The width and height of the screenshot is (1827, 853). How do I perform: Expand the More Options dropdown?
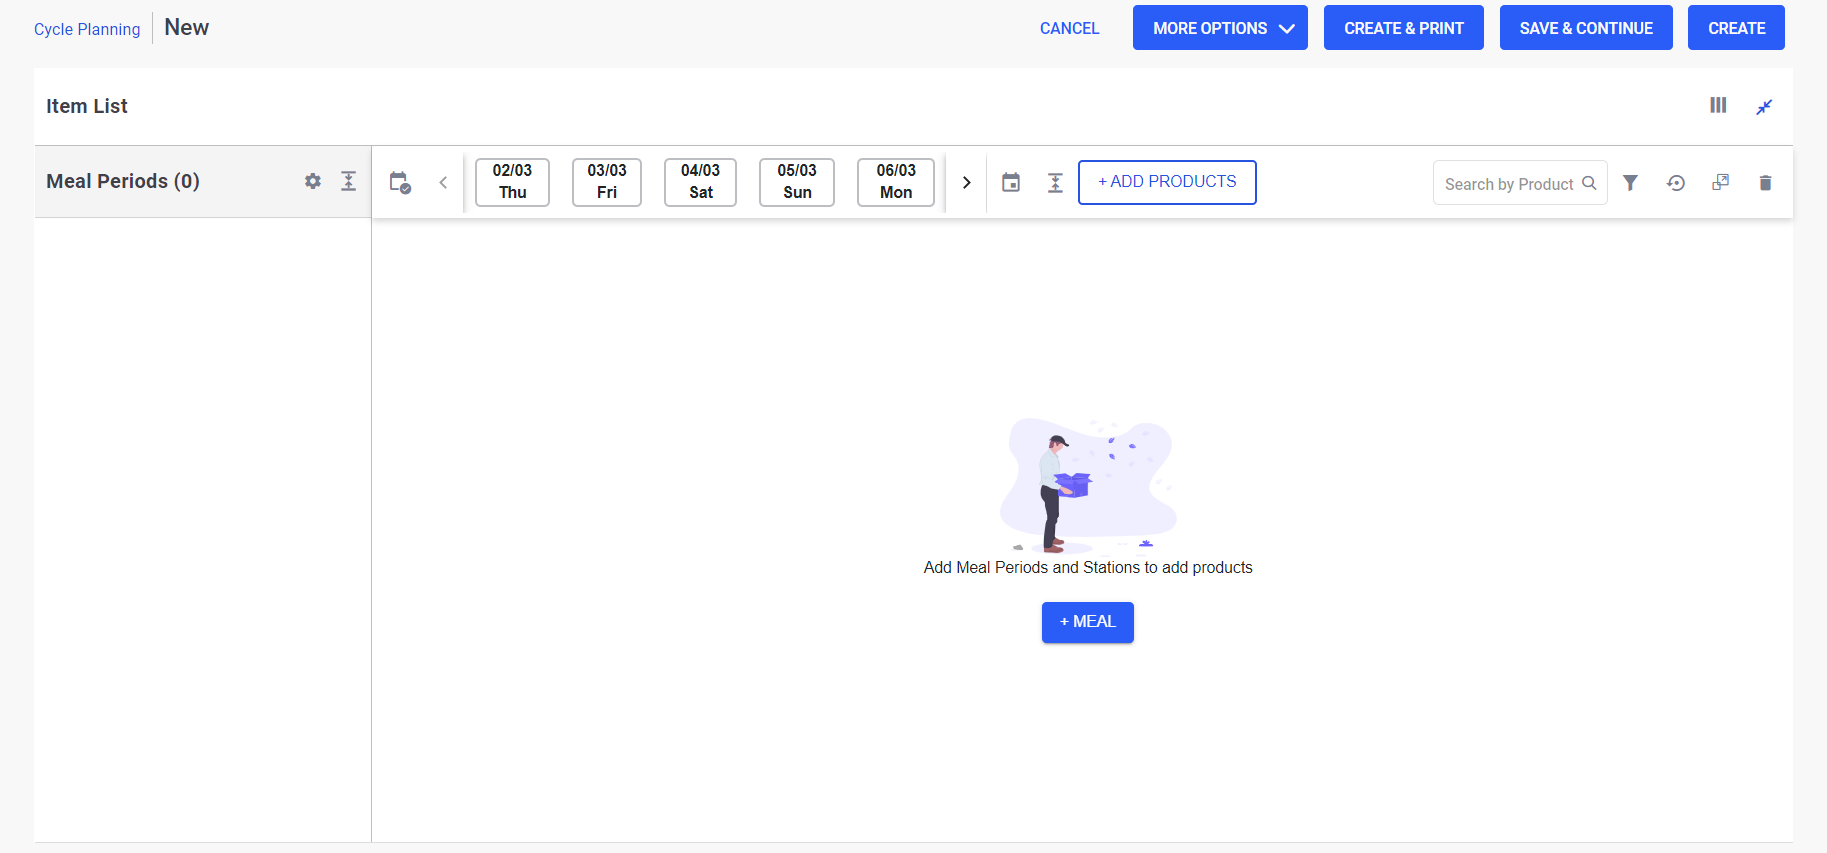[x=1220, y=28]
